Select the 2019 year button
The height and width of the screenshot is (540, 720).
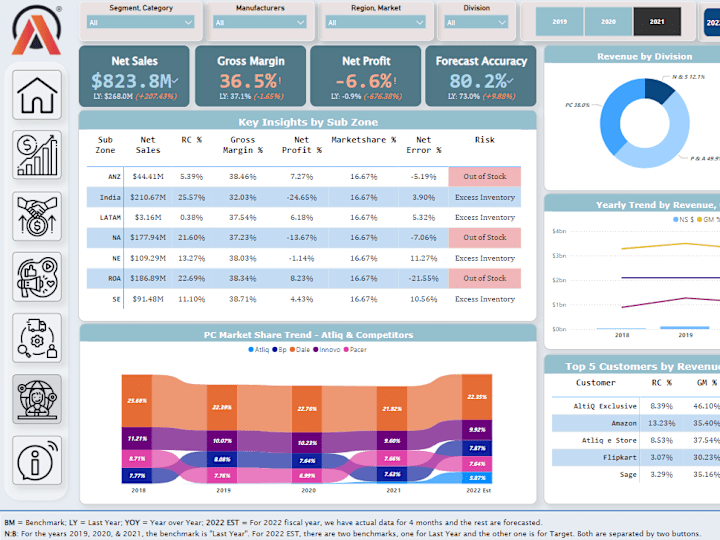pyautogui.click(x=559, y=22)
